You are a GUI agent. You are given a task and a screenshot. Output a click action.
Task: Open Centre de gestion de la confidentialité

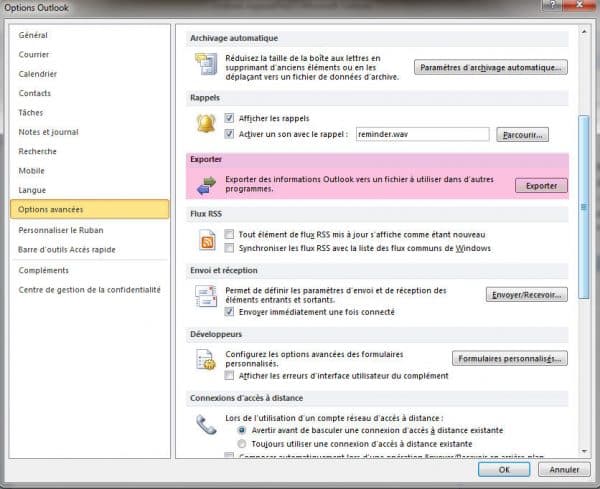point(89,289)
